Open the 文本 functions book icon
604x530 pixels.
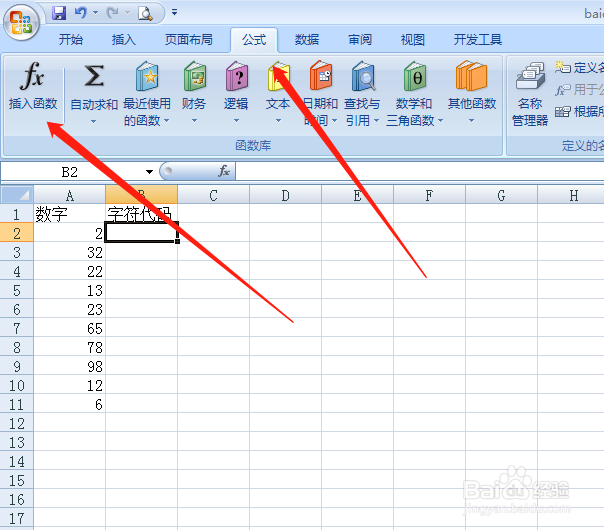coord(278,76)
